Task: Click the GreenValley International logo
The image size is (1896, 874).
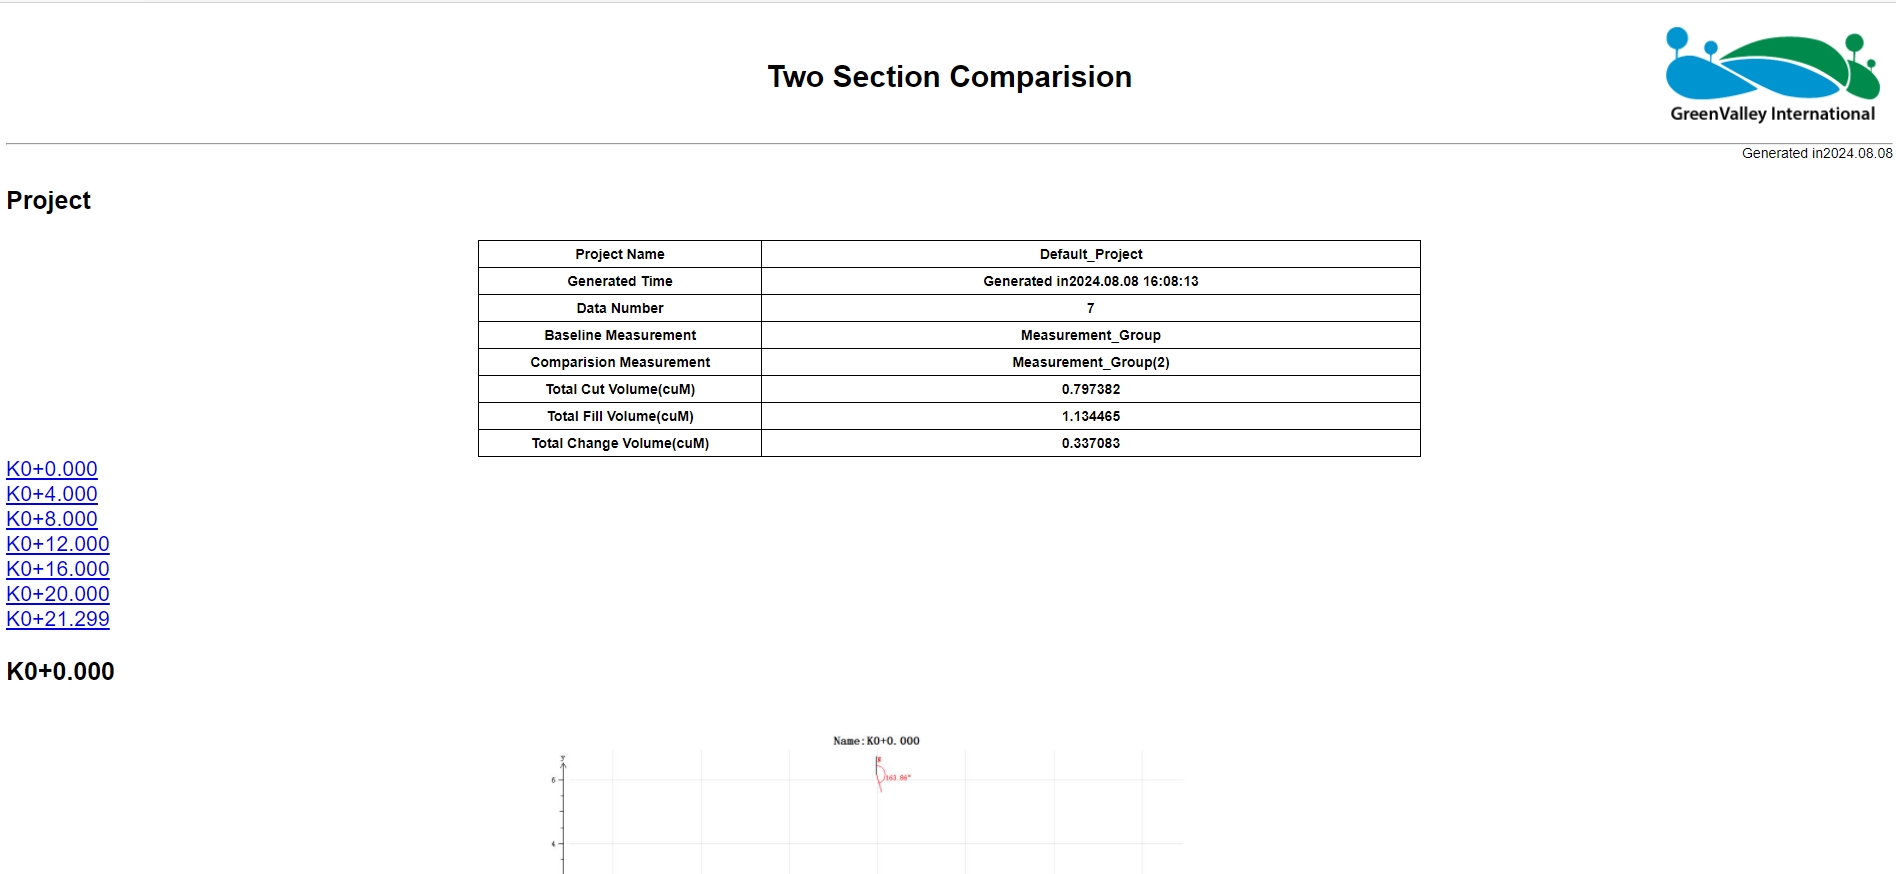Action: coord(1772,76)
